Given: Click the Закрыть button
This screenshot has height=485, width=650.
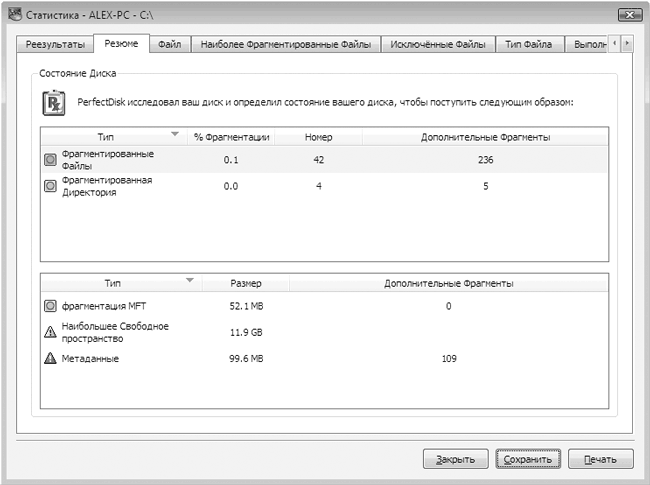Looking at the screenshot, I should tap(455, 459).
